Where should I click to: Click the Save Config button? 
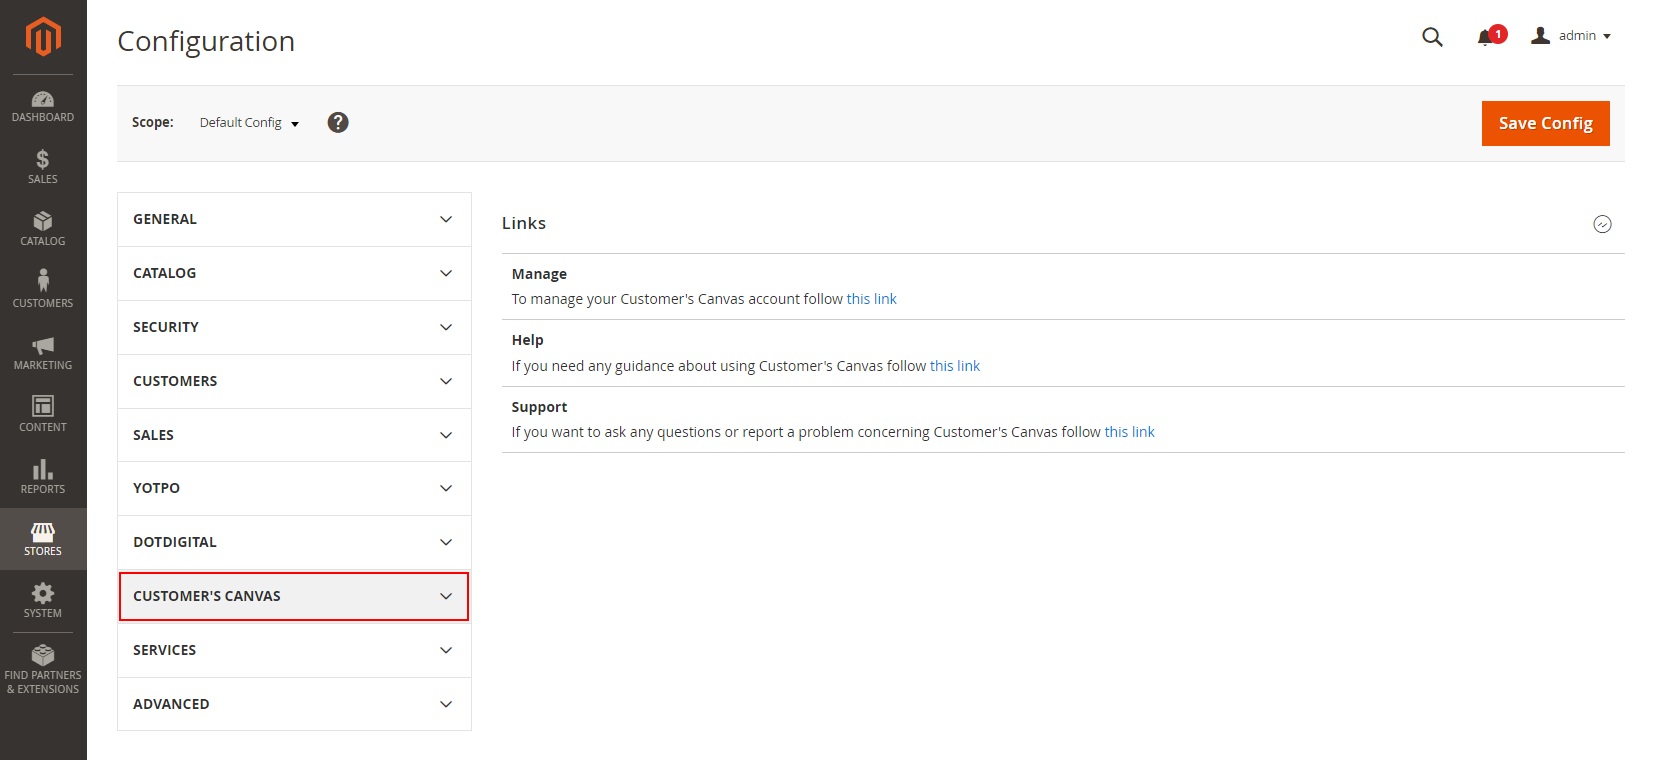[x=1545, y=123]
